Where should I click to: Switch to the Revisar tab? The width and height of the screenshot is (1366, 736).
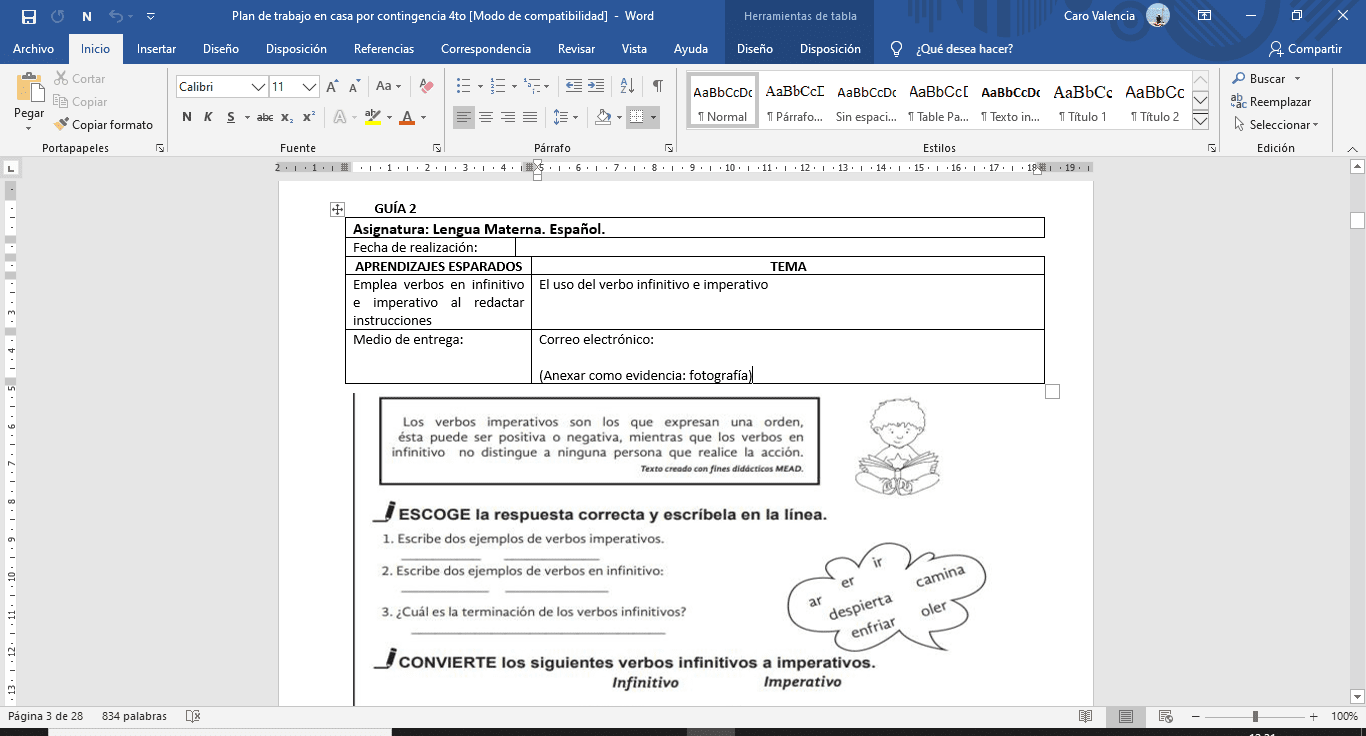576,49
